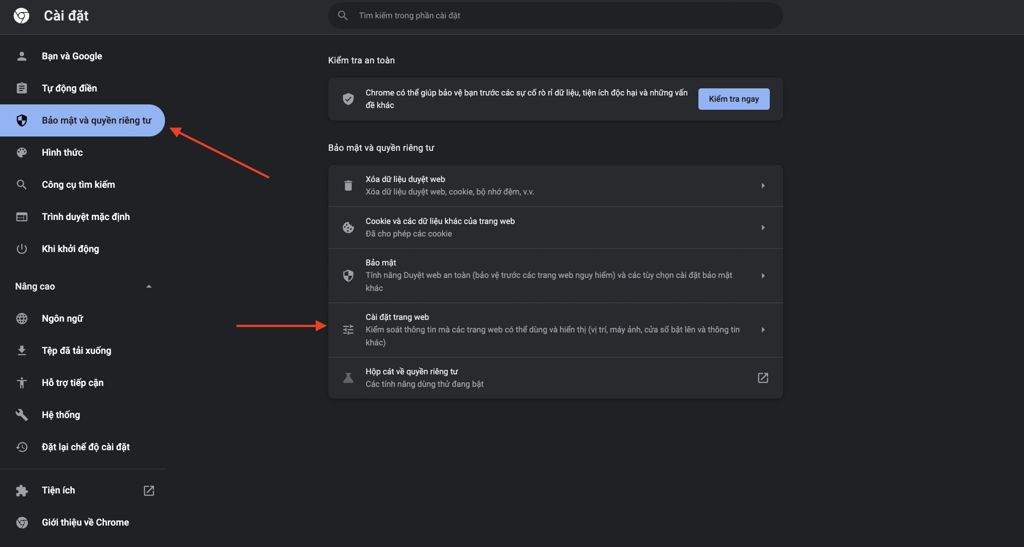Click the person icon for Bạn và Google
The width and height of the screenshot is (1024, 547).
coord(22,56)
